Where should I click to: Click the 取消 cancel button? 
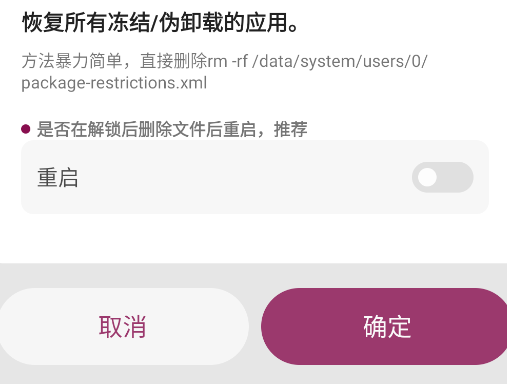[x=123, y=326]
